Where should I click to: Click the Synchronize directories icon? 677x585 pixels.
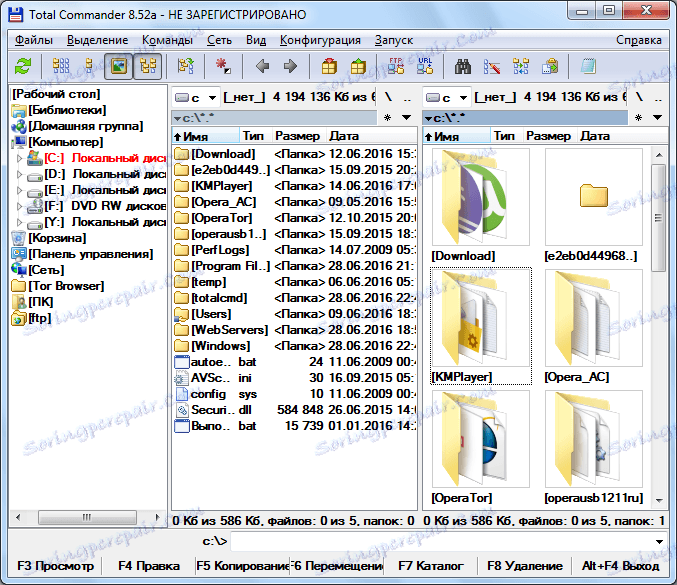[521, 66]
